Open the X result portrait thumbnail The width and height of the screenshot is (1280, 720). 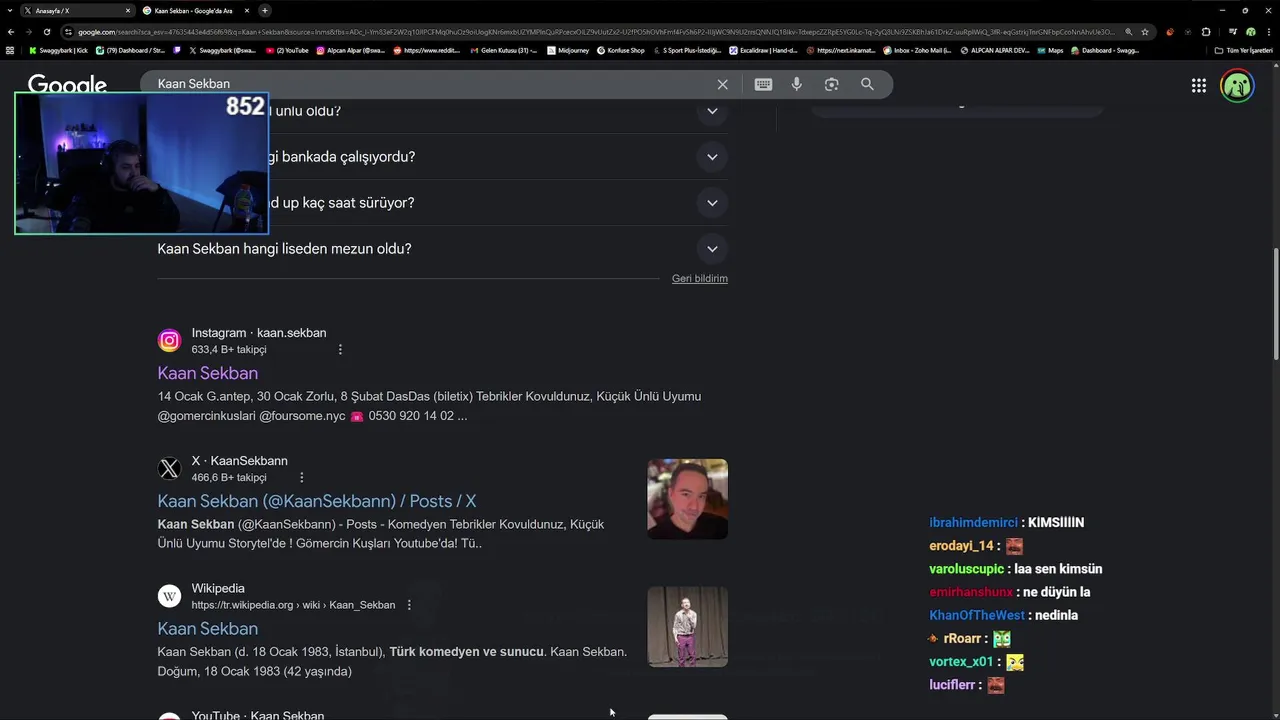click(x=687, y=499)
